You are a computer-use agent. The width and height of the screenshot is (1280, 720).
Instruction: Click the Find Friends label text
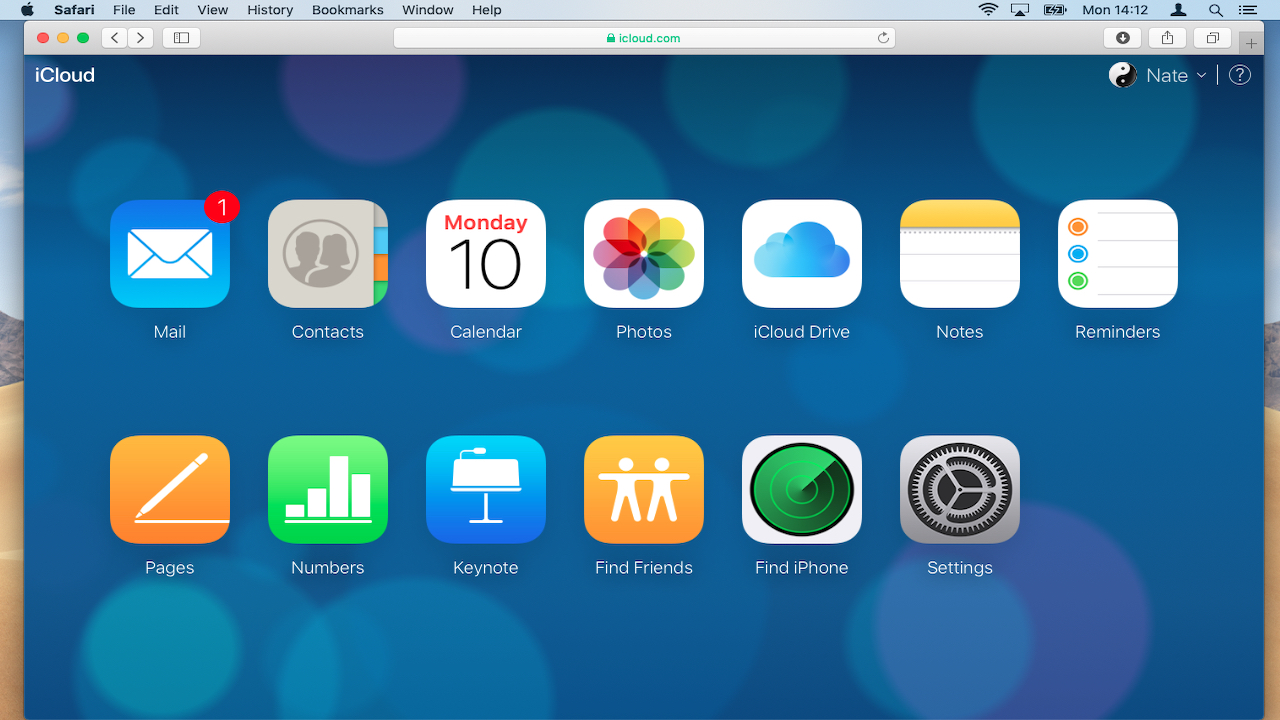click(x=644, y=568)
